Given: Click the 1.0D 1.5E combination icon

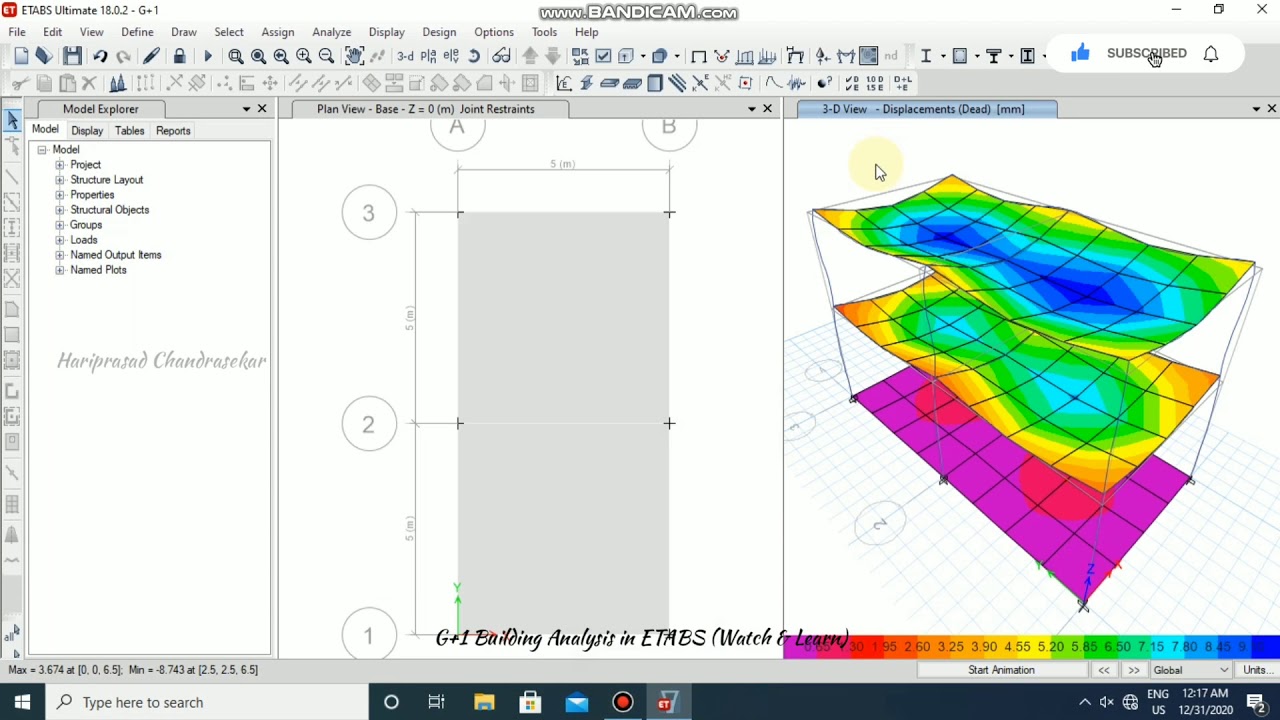Looking at the screenshot, I should 875,83.
